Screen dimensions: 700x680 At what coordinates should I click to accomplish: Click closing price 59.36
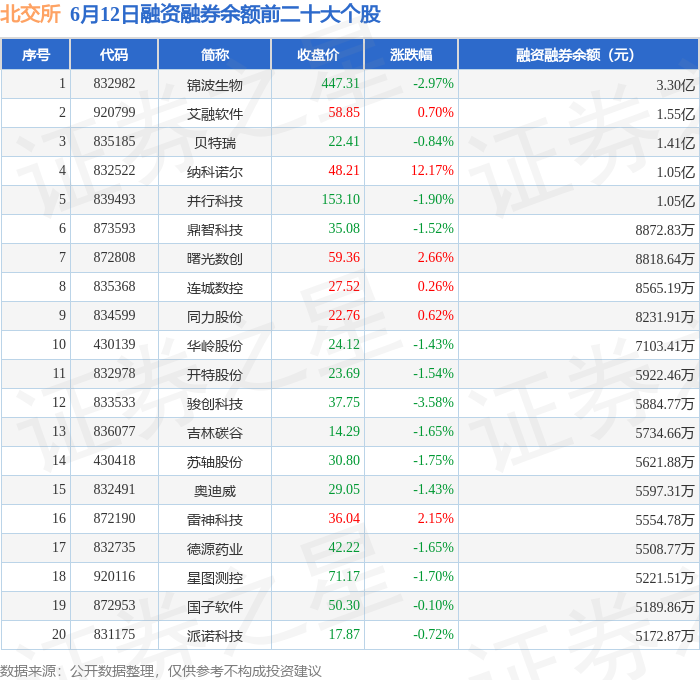[x=344, y=258]
